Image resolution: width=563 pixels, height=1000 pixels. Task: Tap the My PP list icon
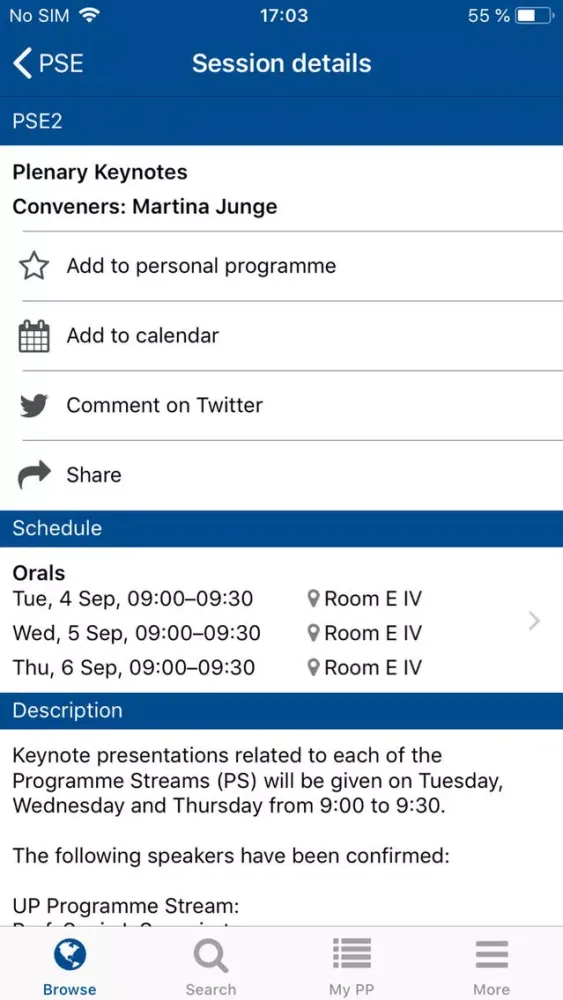[x=351, y=953]
